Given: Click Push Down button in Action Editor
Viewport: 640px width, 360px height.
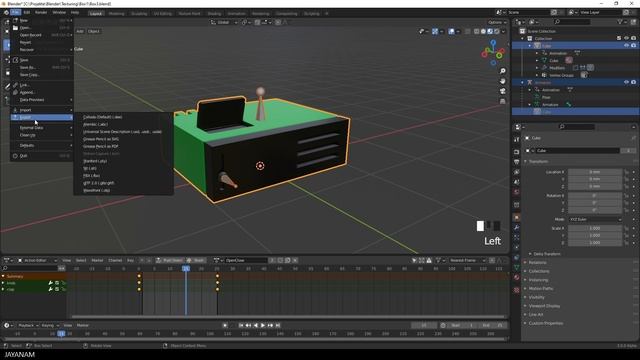Looking at the screenshot, I should click(x=169, y=260).
